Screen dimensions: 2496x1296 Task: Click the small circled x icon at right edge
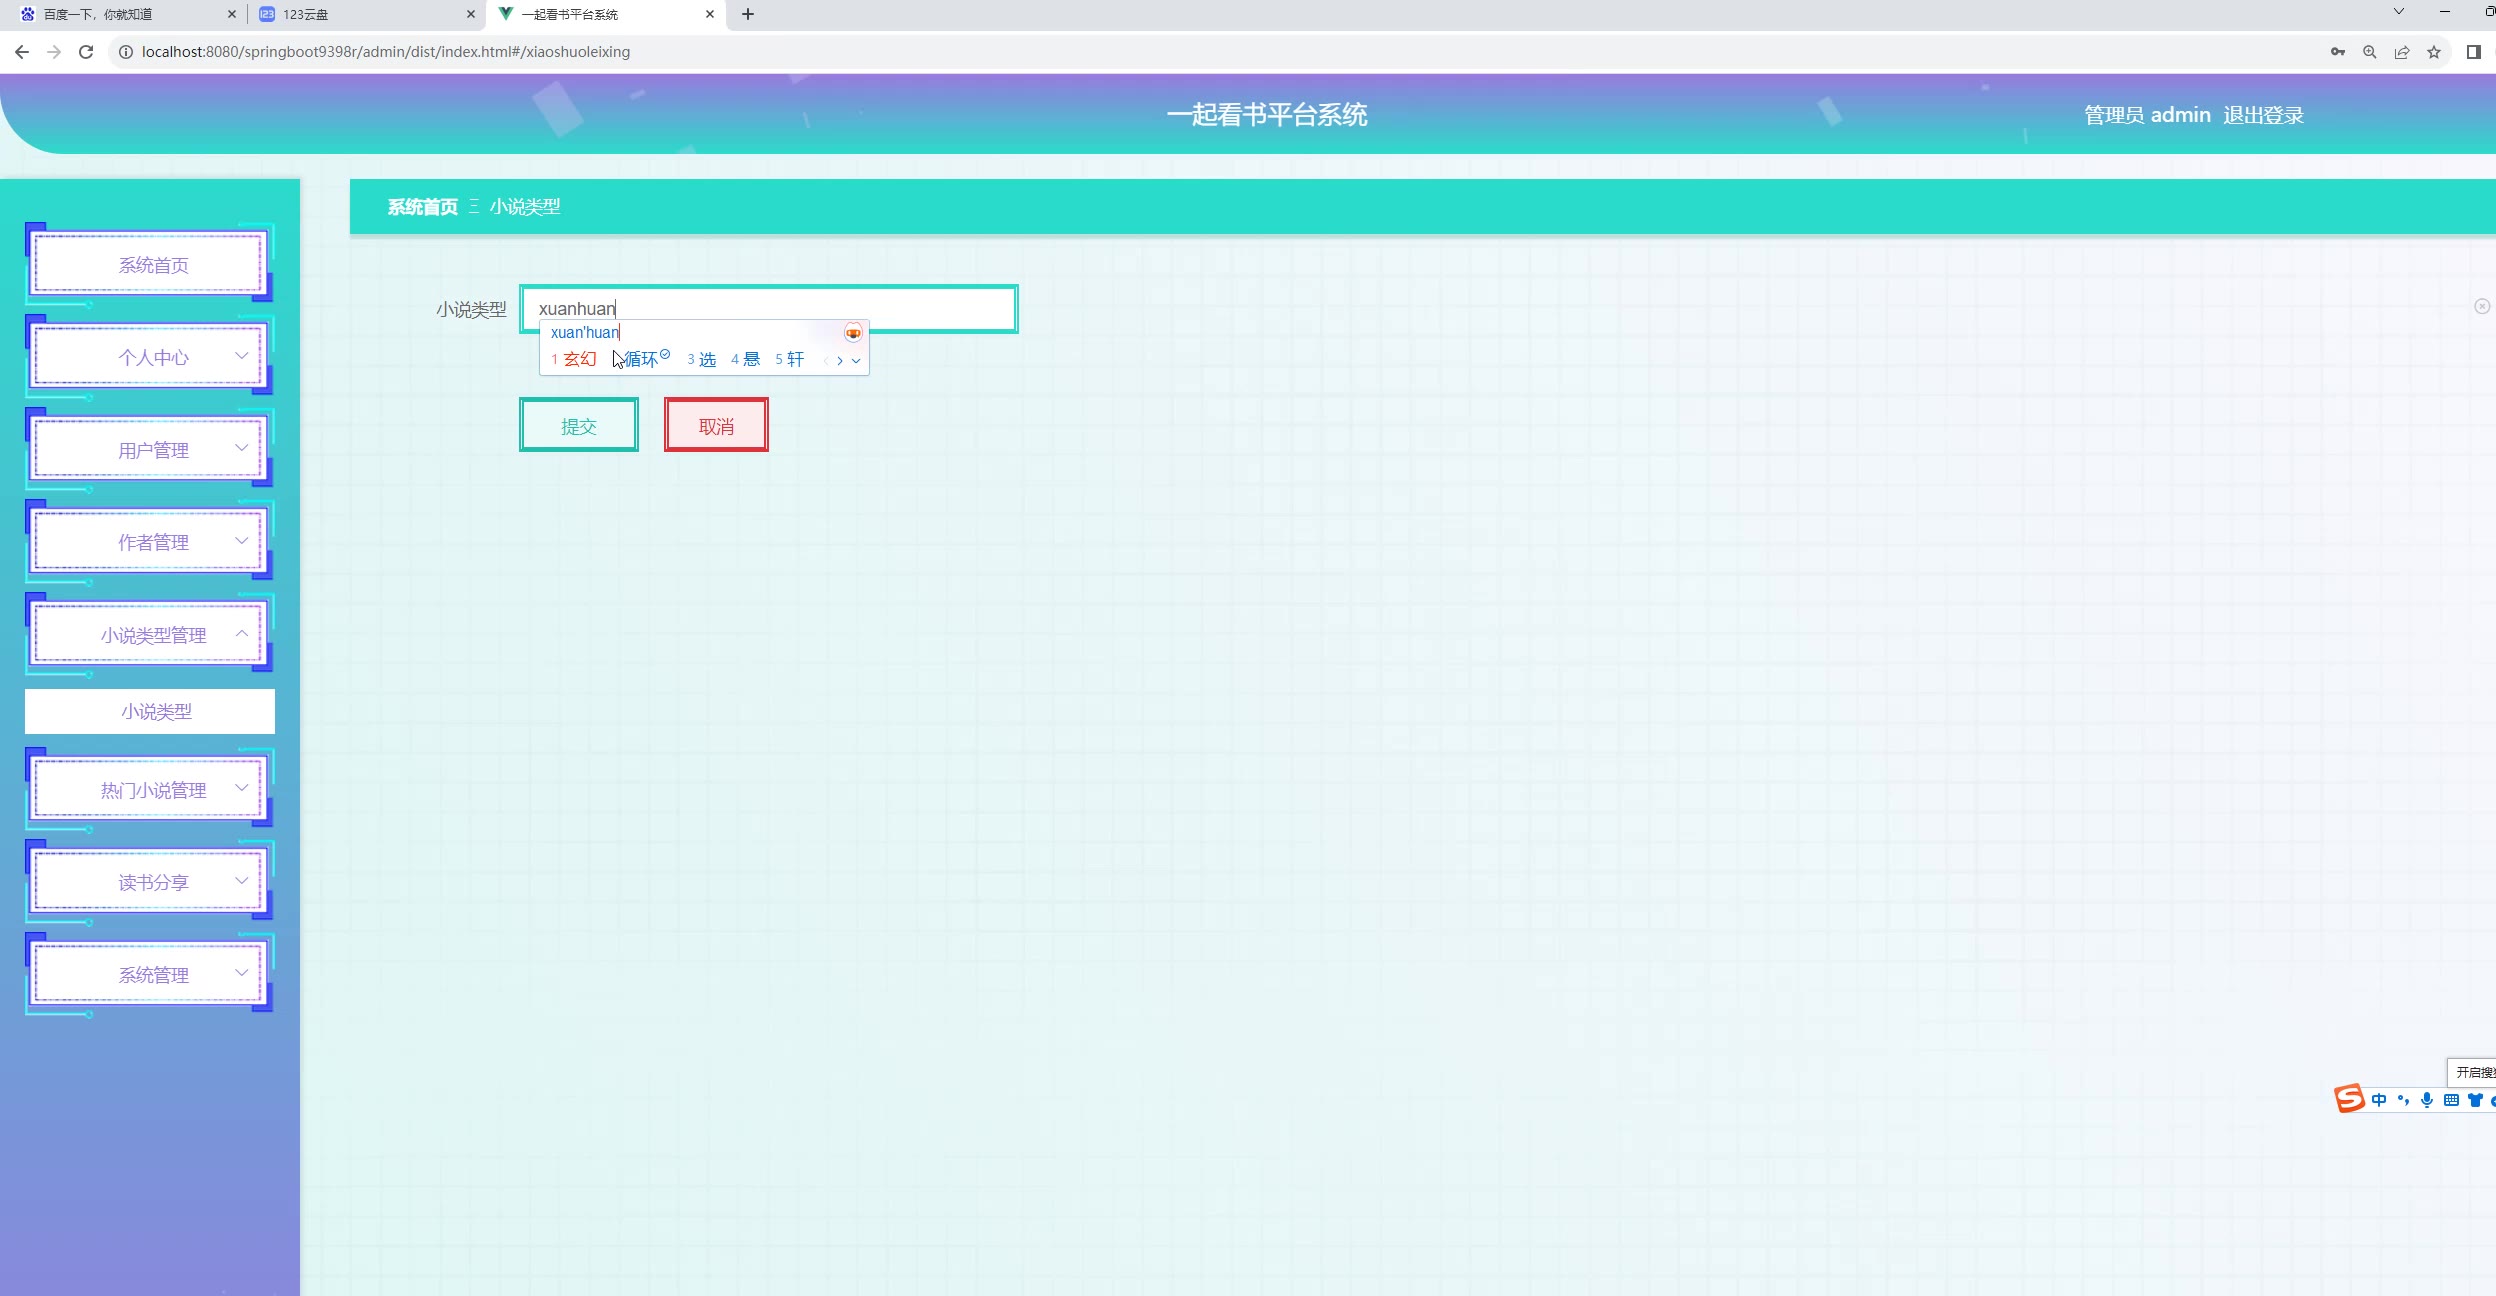coord(2482,306)
